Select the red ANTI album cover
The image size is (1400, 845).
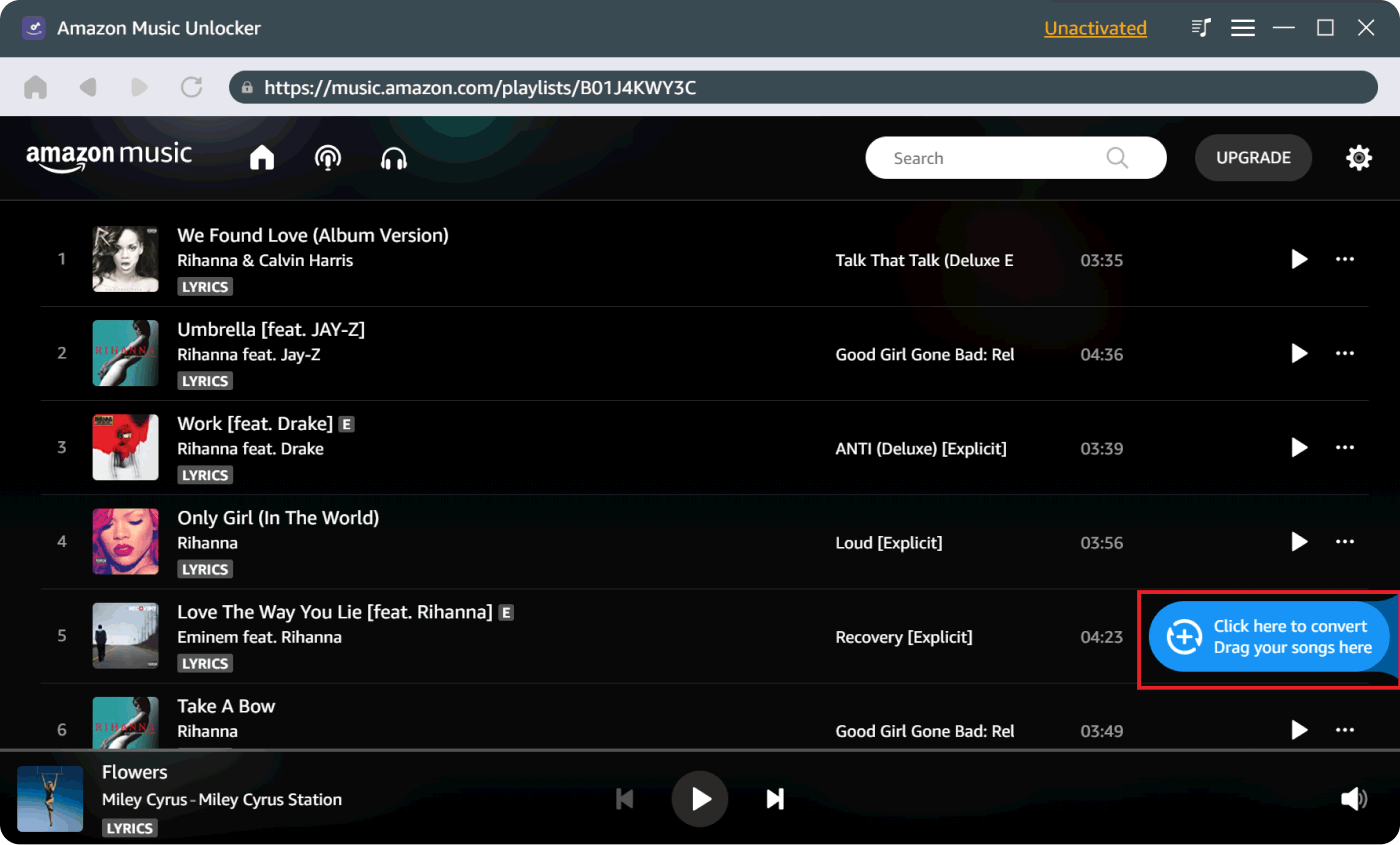[125, 447]
